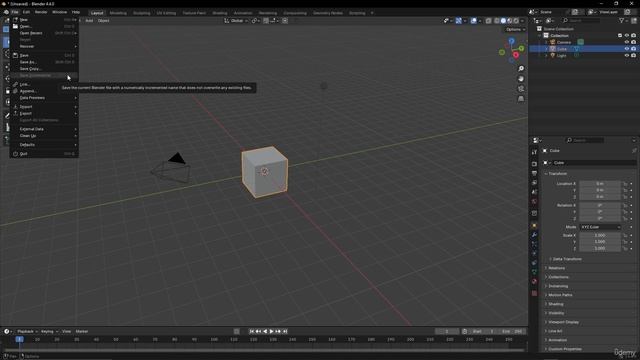Select wireframe viewport shading icon
640x360 pixels.
(x=497, y=21)
